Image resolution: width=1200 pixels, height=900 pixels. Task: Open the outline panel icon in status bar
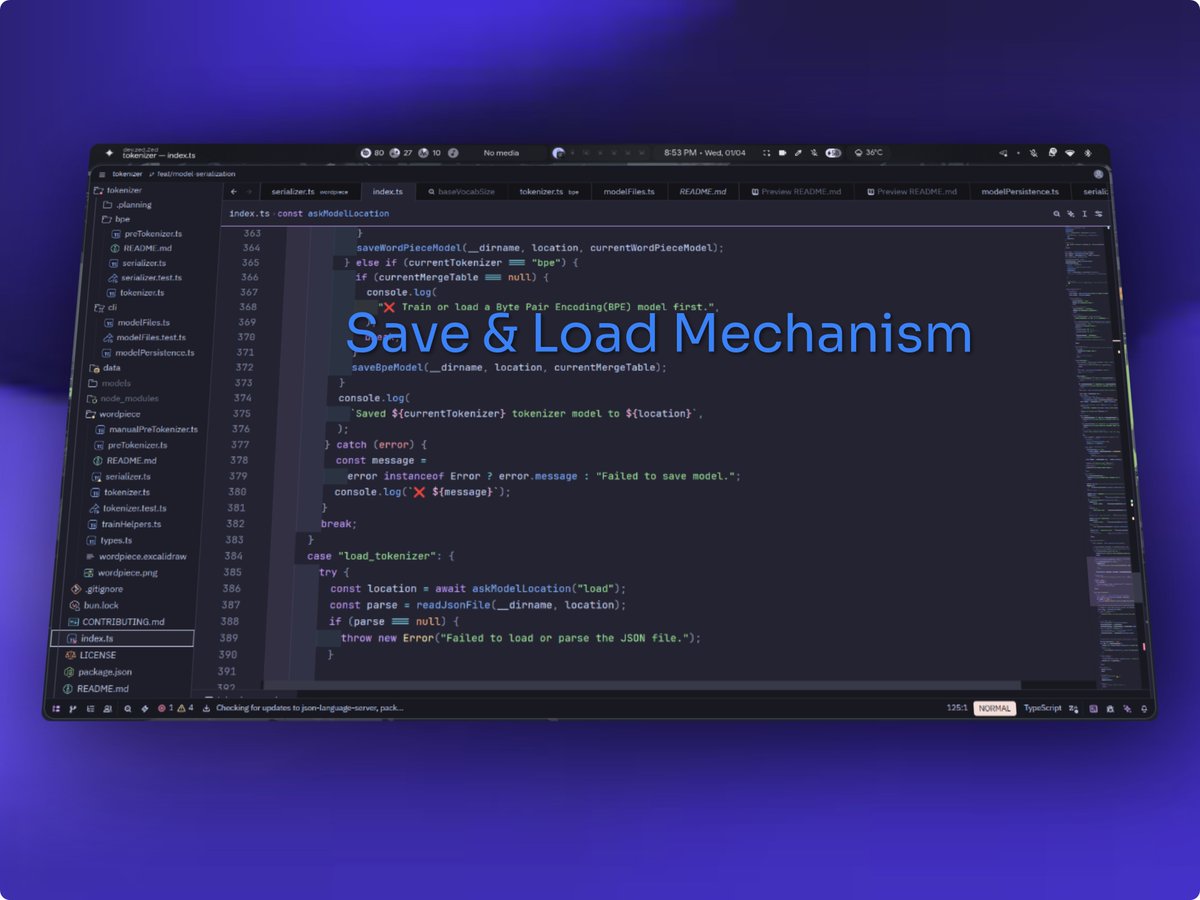tap(90, 708)
